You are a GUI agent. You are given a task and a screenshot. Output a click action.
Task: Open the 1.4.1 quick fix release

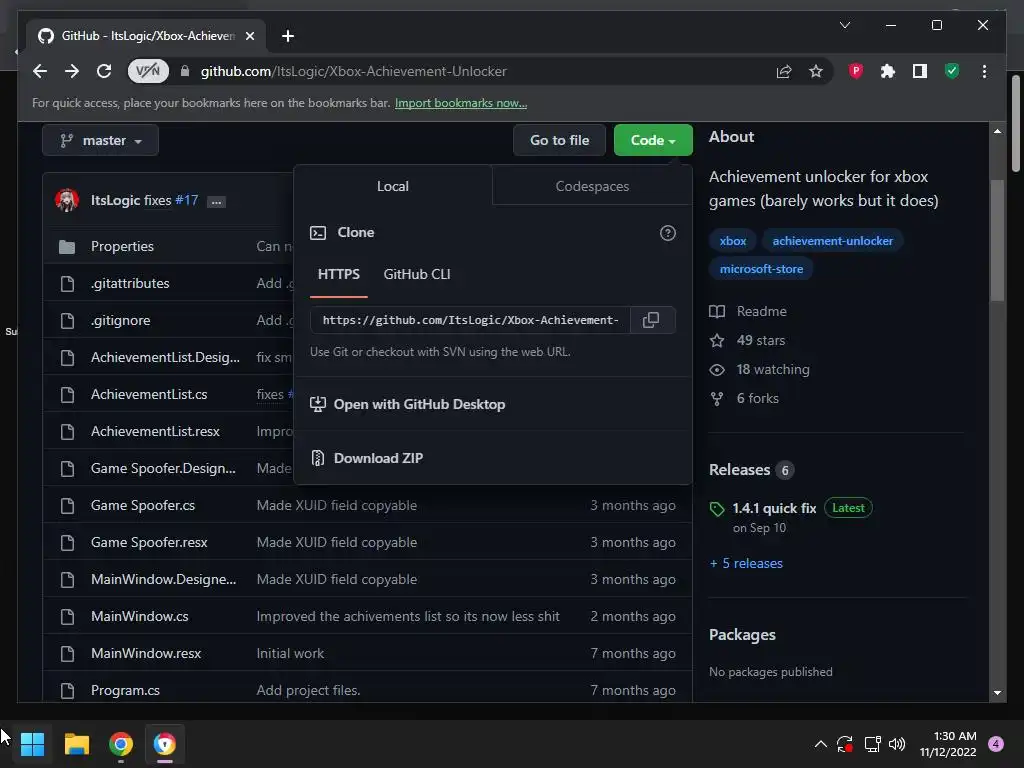[x=774, y=508]
